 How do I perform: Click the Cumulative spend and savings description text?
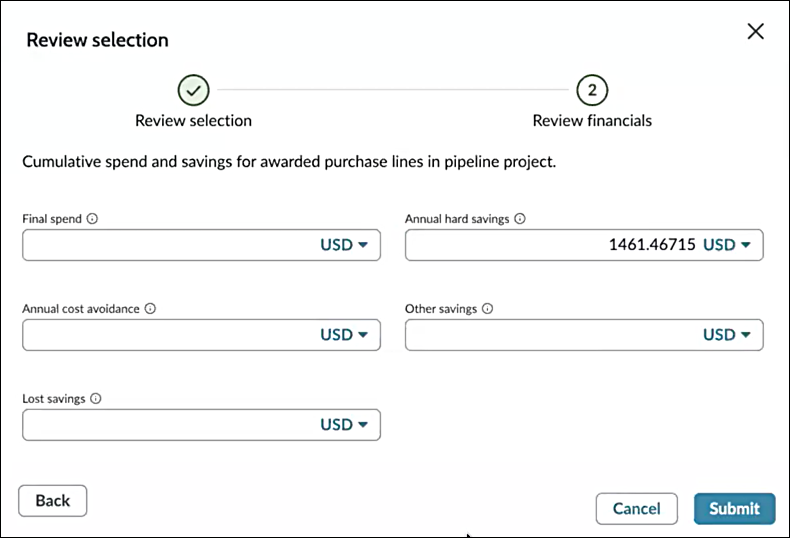click(289, 162)
